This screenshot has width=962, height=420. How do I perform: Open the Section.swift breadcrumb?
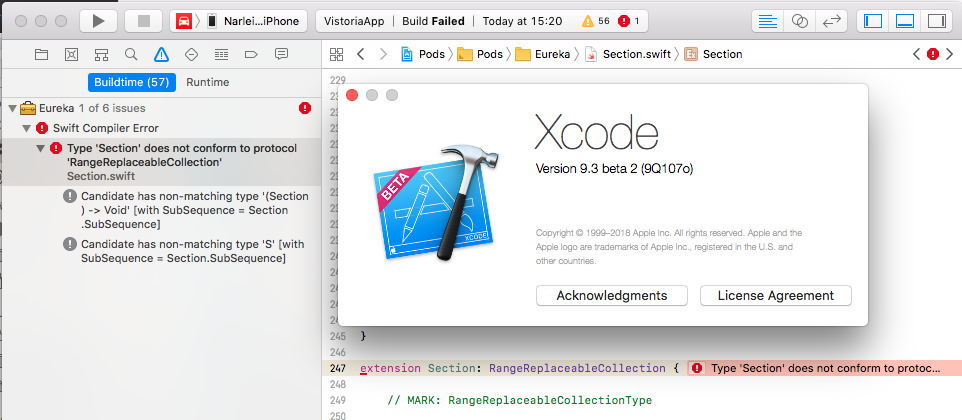[x=628, y=54]
